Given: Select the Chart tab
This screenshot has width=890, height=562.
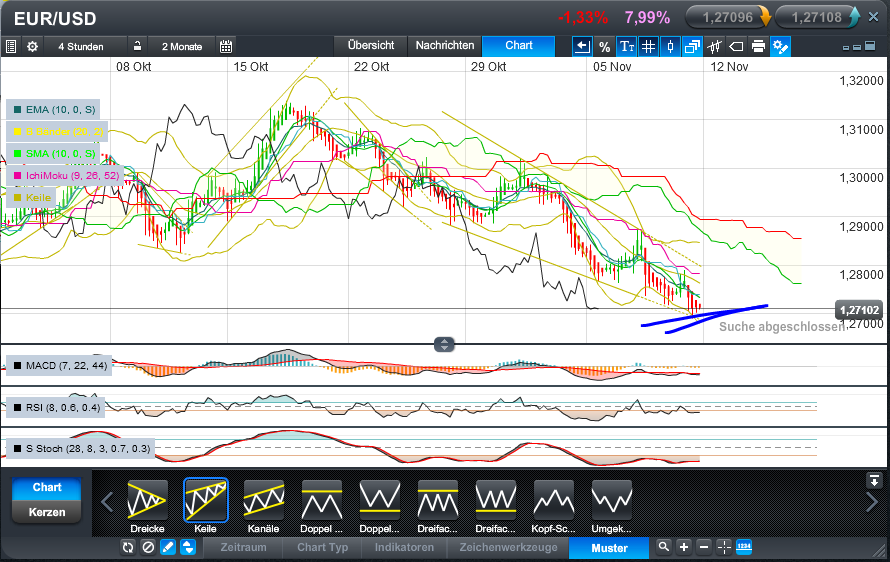Looking at the screenshot, I should pyautogui.click(x=519, y=45).
